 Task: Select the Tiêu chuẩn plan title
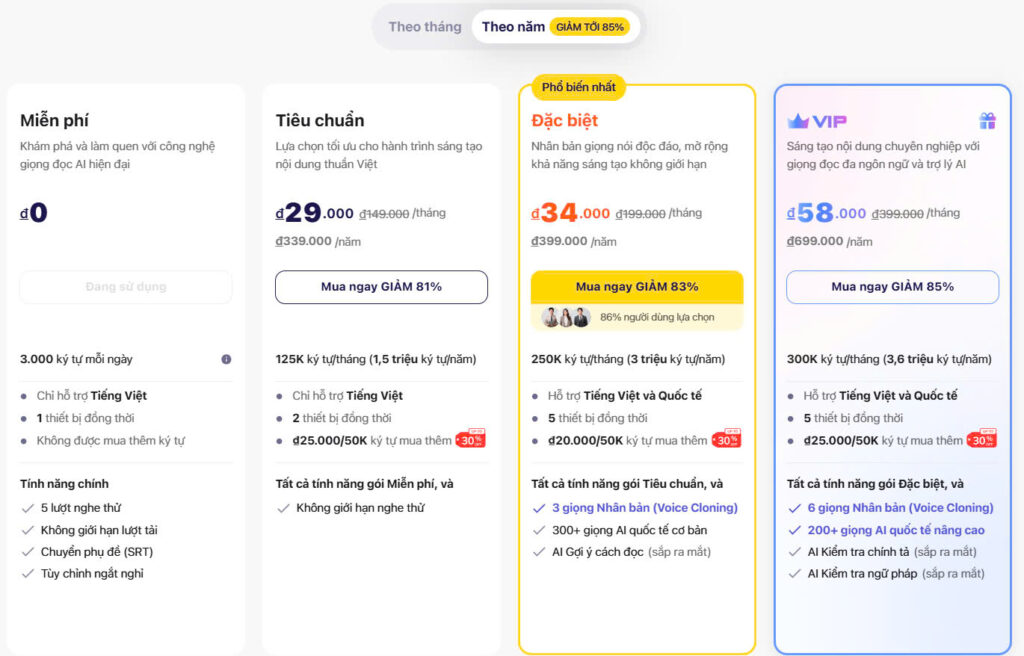[320, 121]
